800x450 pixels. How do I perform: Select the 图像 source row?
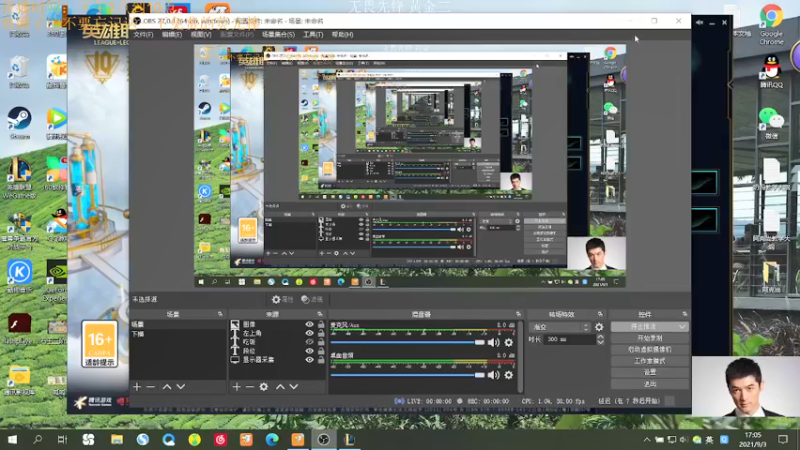pyautogui.click(x=277, y=324)
